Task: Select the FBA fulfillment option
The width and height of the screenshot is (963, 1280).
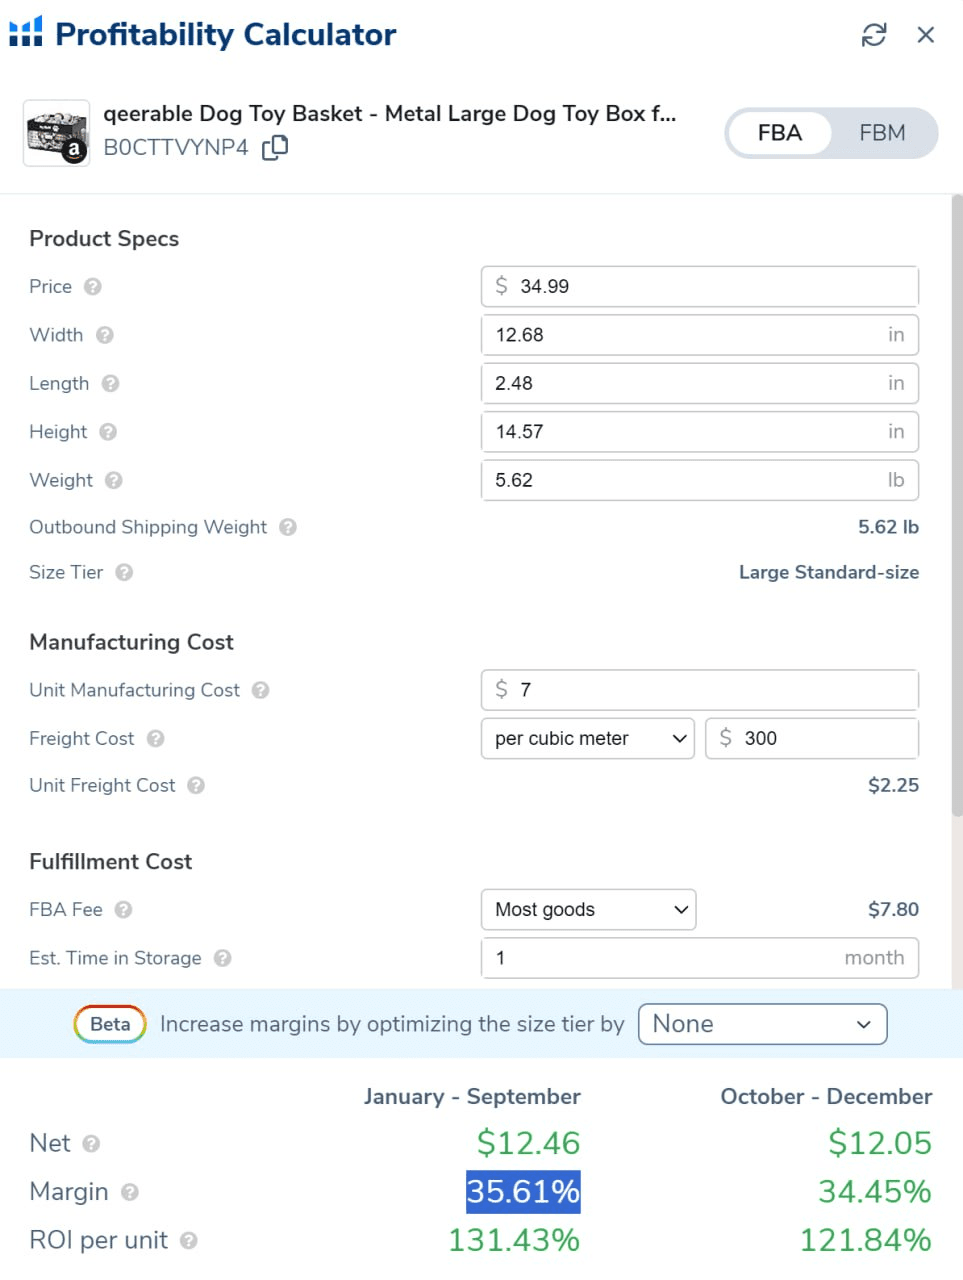Action: coord(780,133)
